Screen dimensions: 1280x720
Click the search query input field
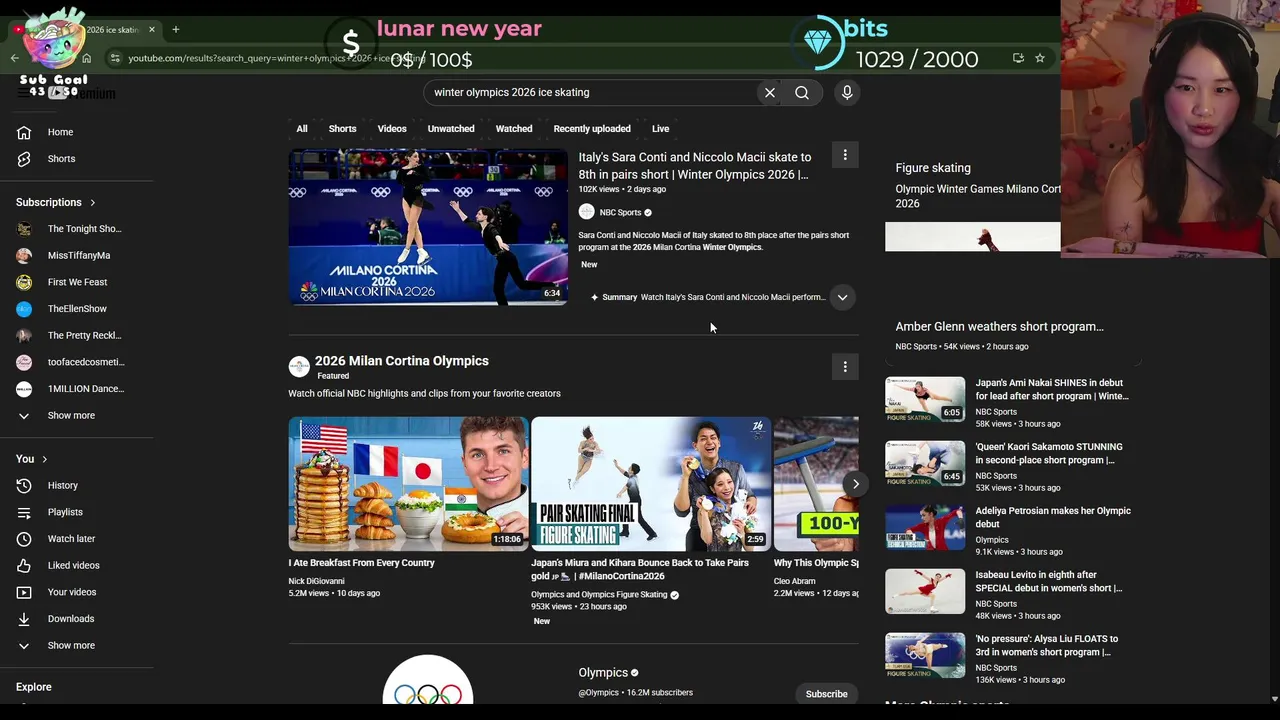coord(590,92)
